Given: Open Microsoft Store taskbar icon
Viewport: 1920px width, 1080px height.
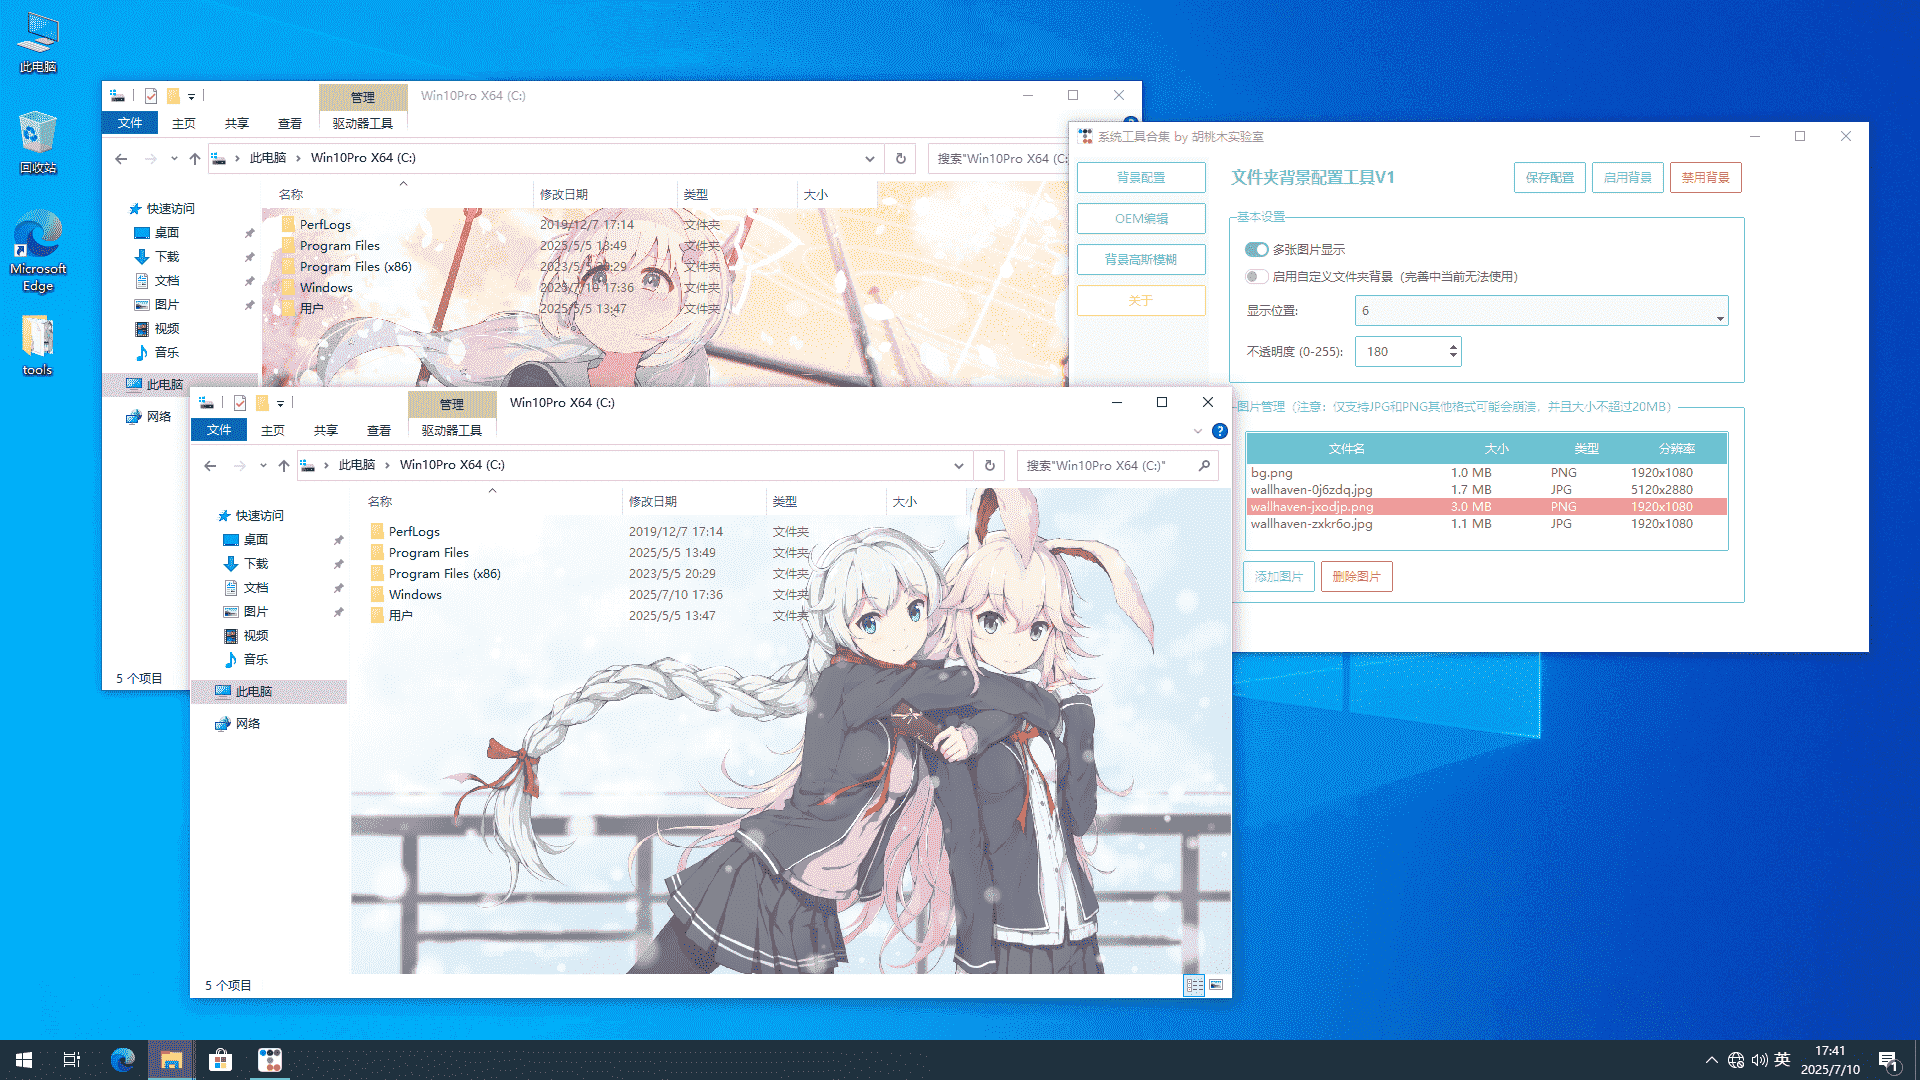Looking at the screenshot, I should 220,1060.
